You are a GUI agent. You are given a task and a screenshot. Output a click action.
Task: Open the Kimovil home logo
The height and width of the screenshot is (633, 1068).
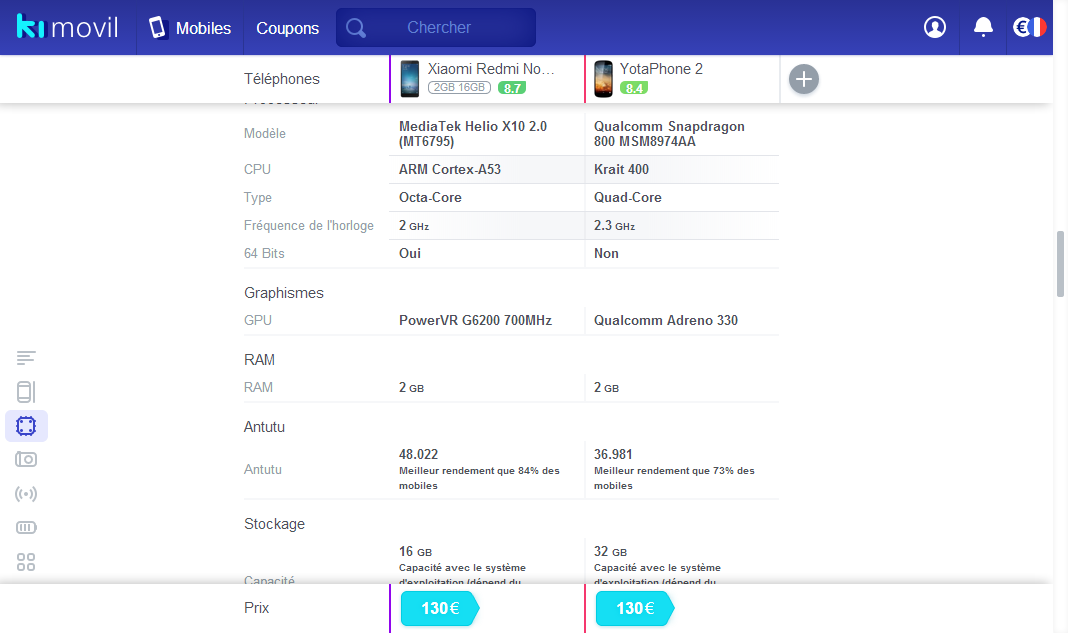pyautogui.click(x=67, y=27)
